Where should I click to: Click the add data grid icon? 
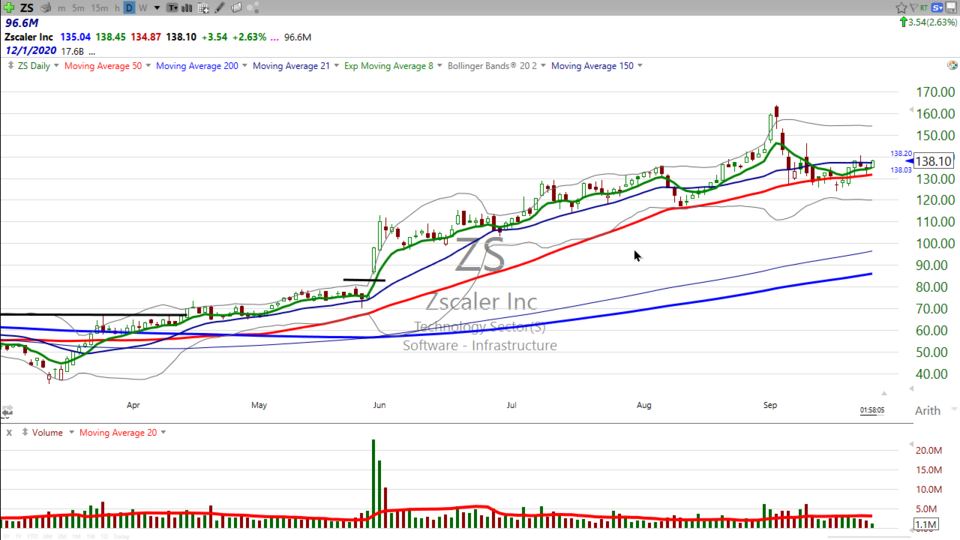point(203,8)
